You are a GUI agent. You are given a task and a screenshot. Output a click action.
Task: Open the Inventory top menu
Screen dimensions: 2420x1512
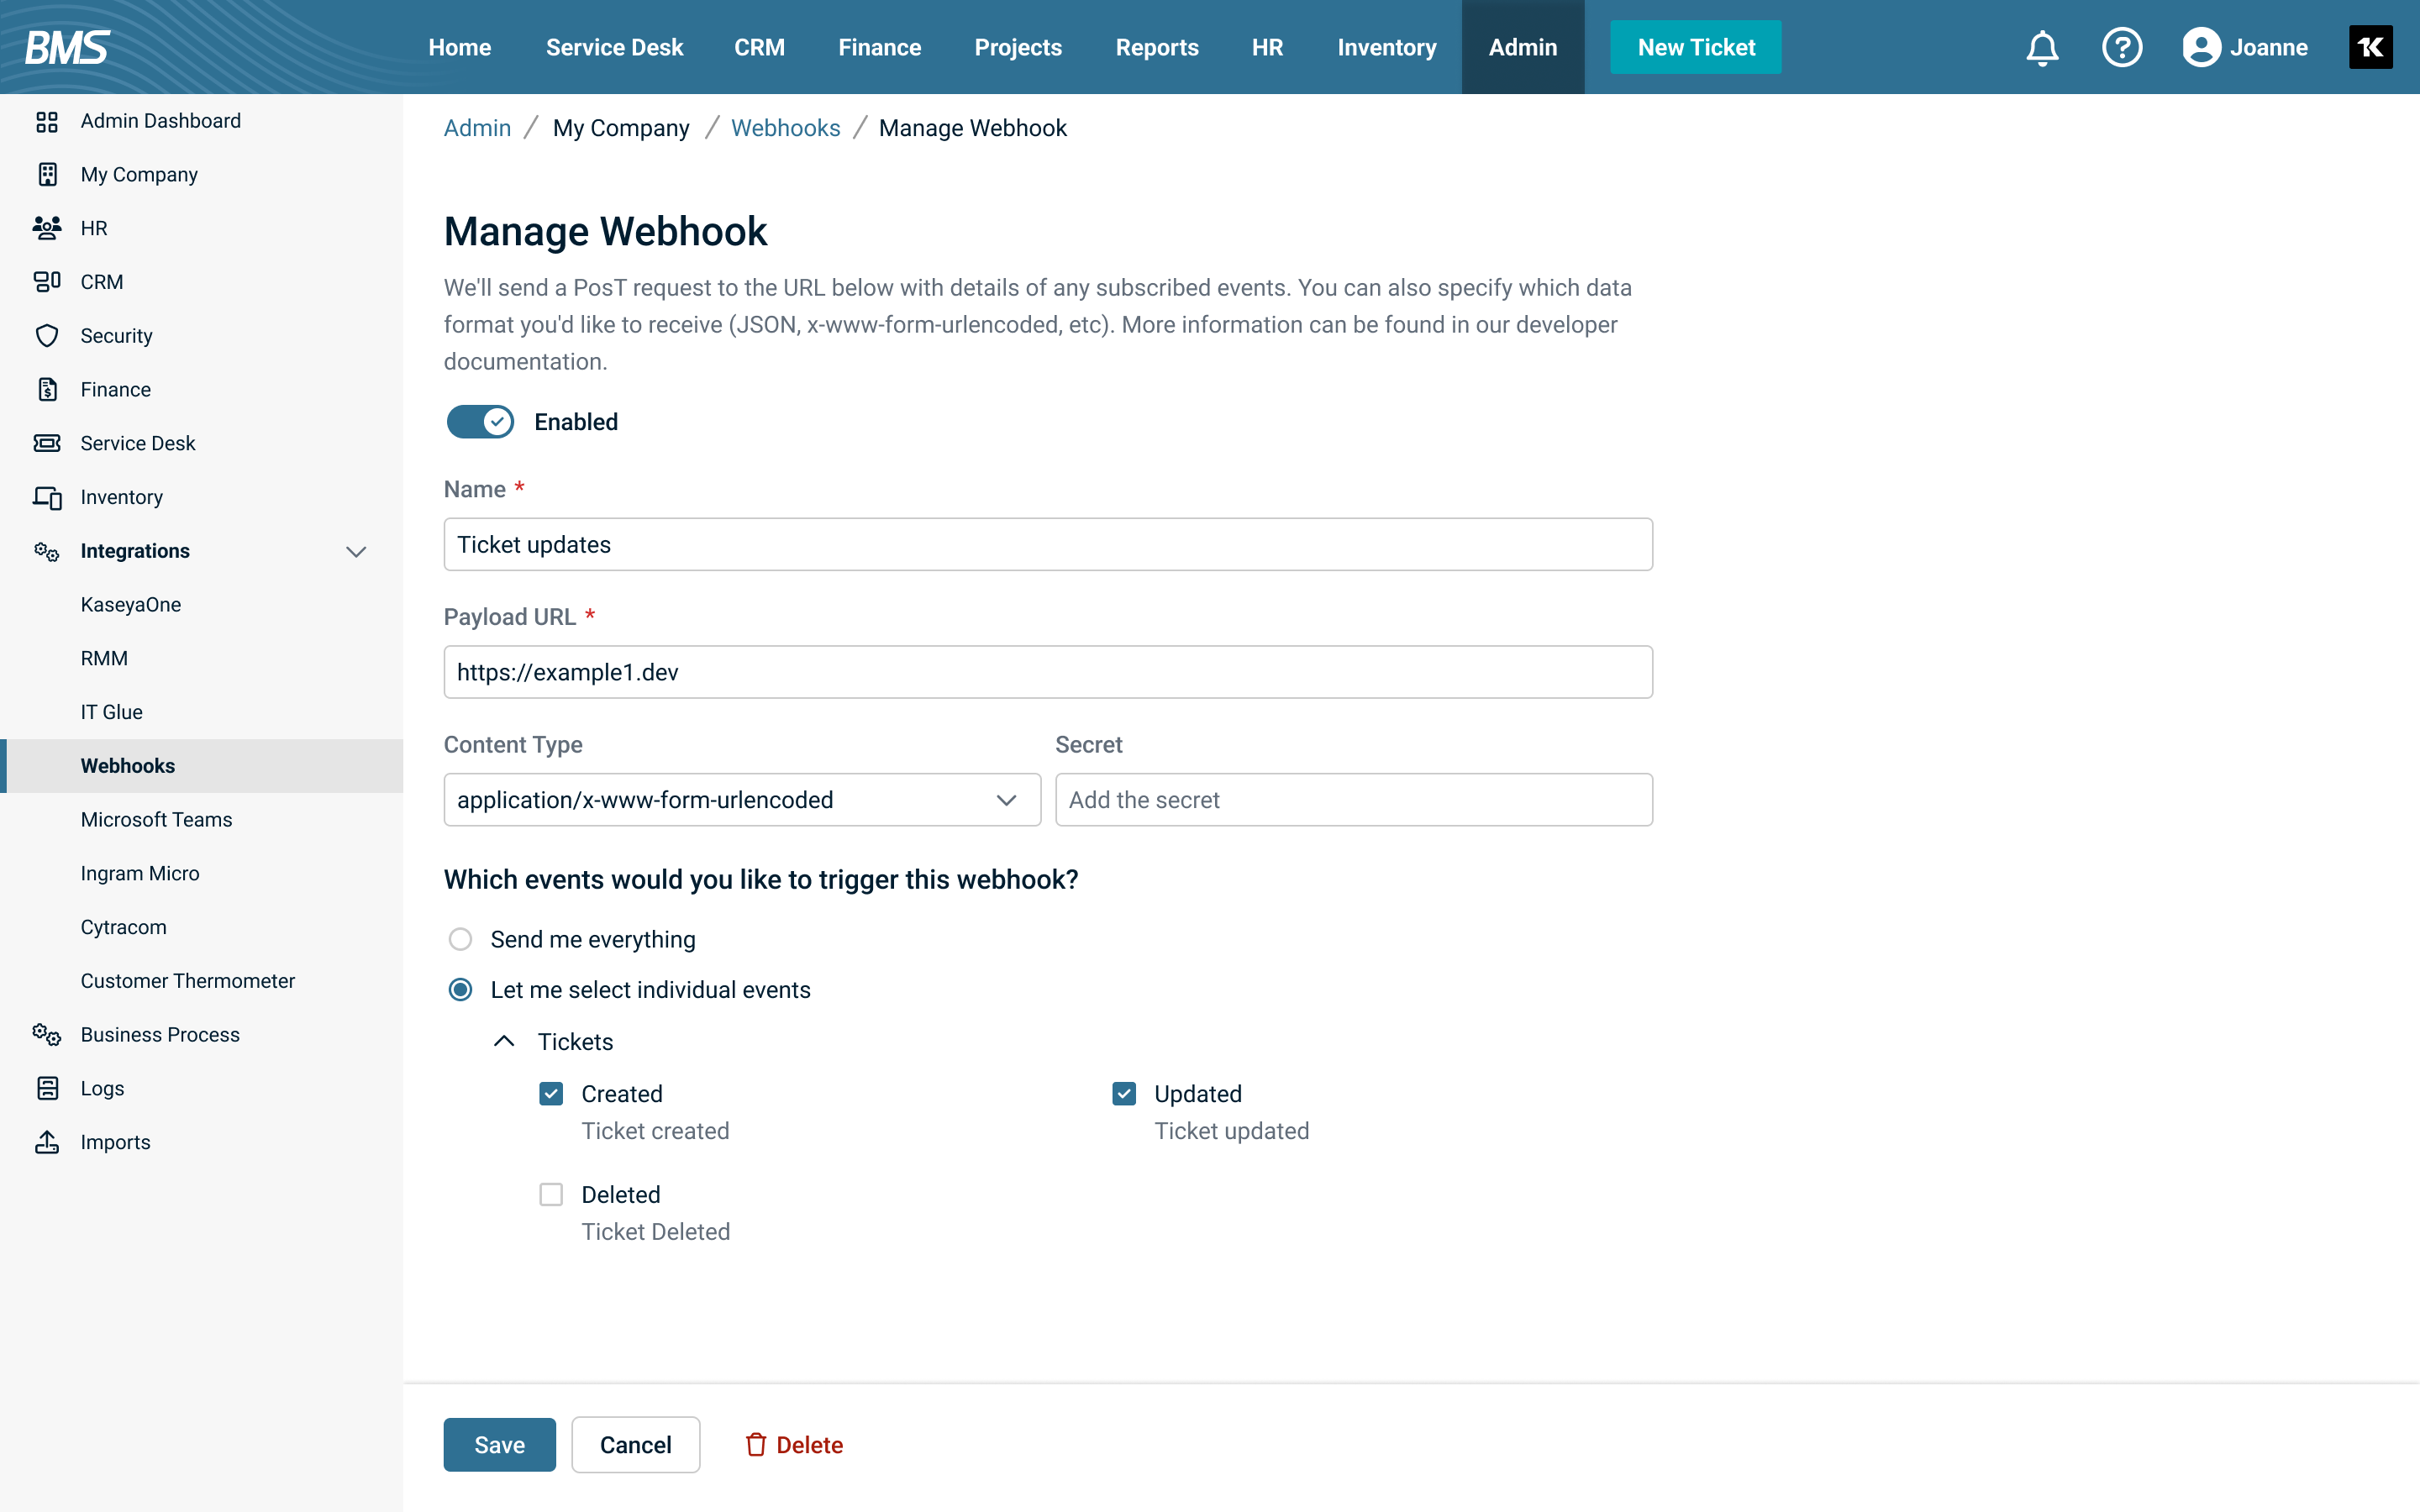(1386, 47)
